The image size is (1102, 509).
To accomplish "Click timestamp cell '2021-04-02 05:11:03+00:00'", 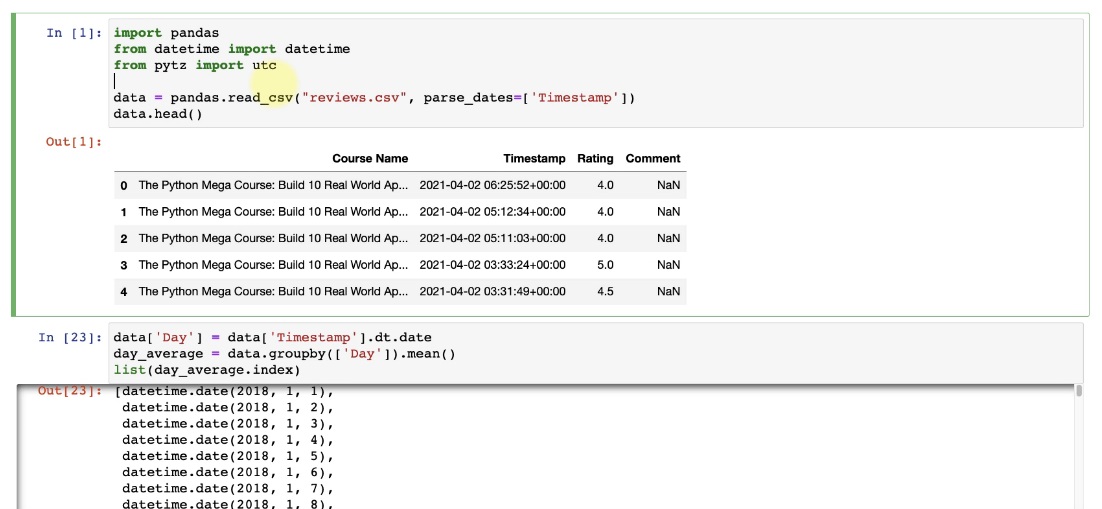I will point(492,239).
